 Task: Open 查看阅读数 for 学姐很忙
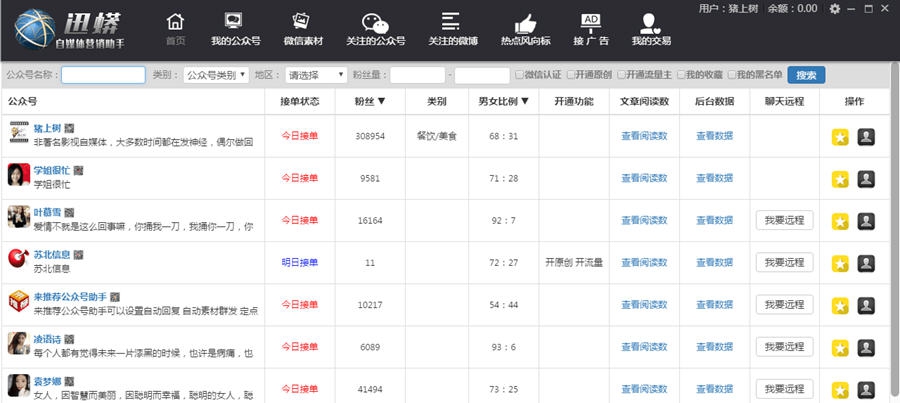[x=644, y=179]
